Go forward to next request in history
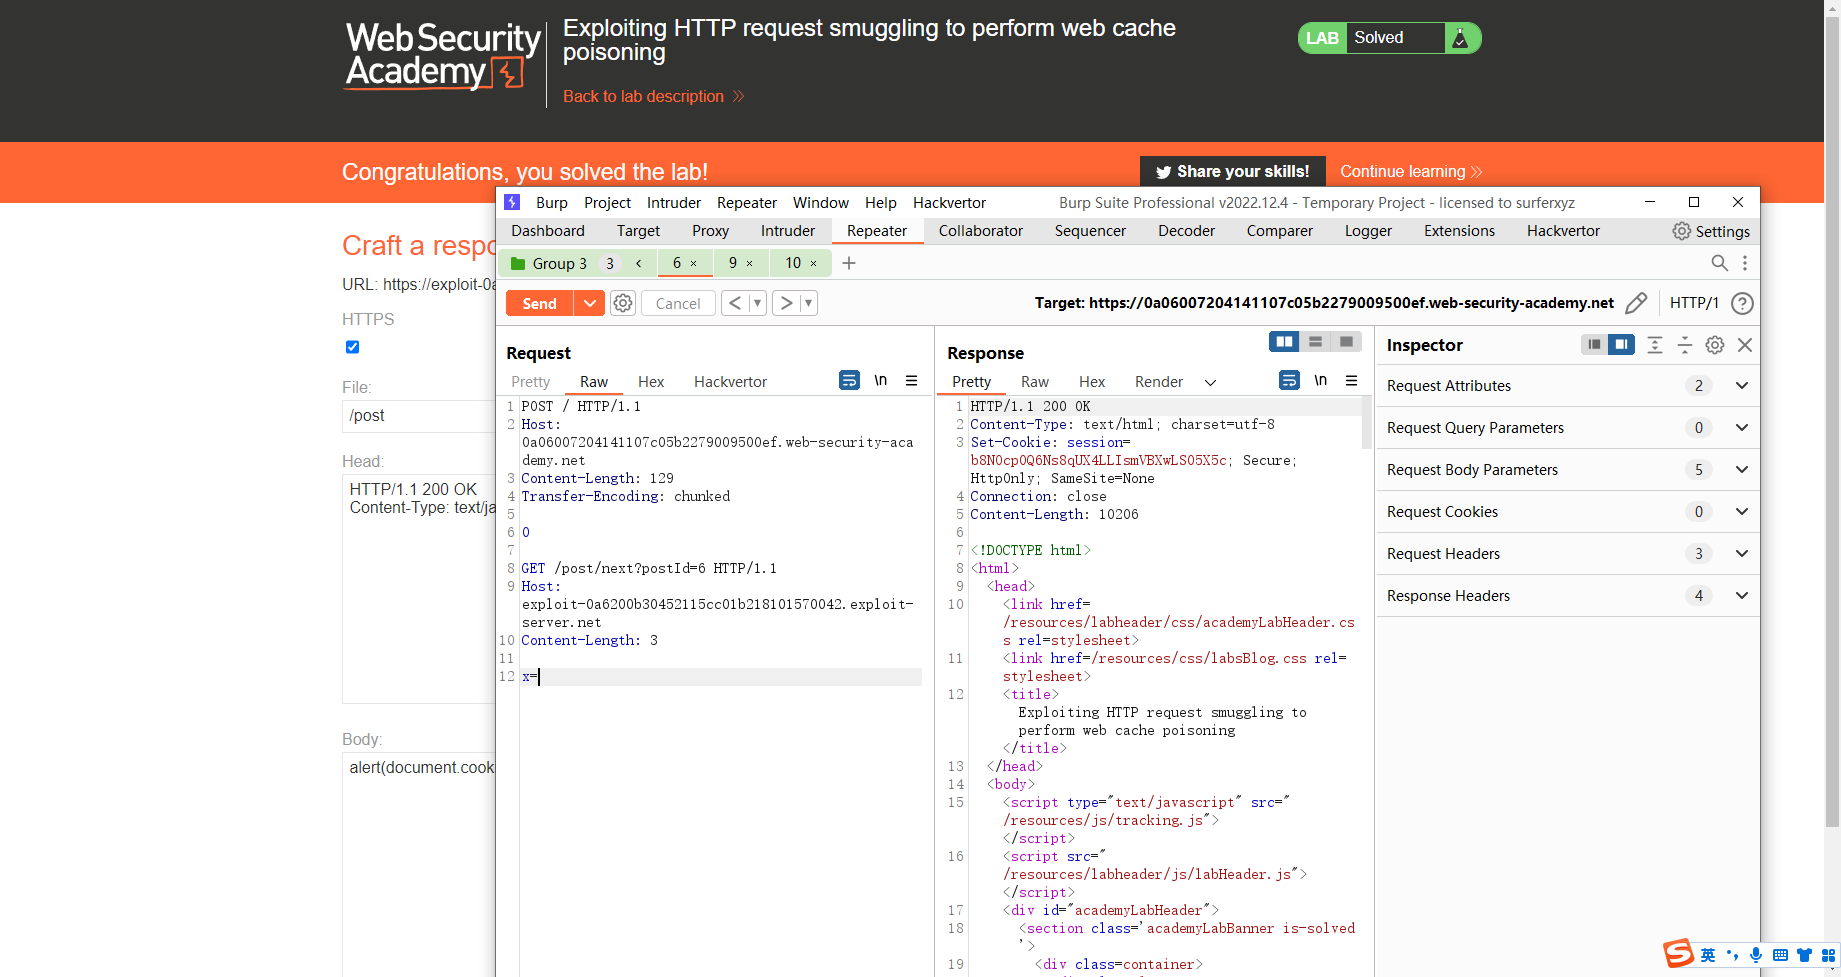The height and width of the screenshot is (977, 1841). point(786,303)
